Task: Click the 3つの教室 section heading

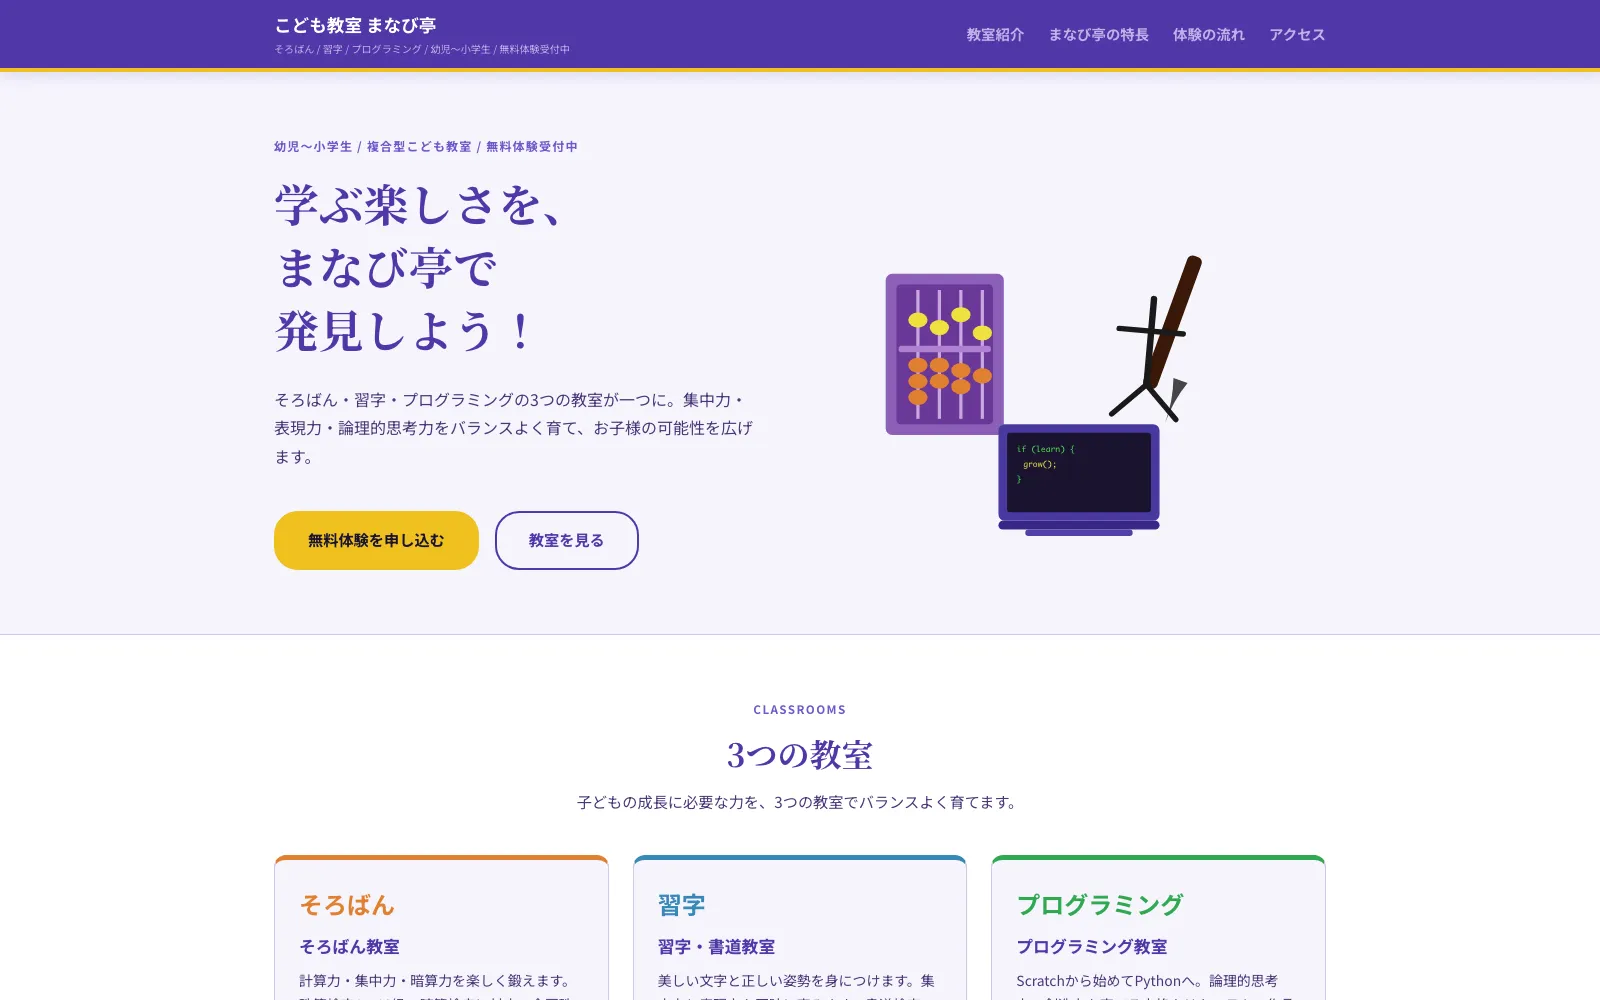Action: [x=800, y=755]
